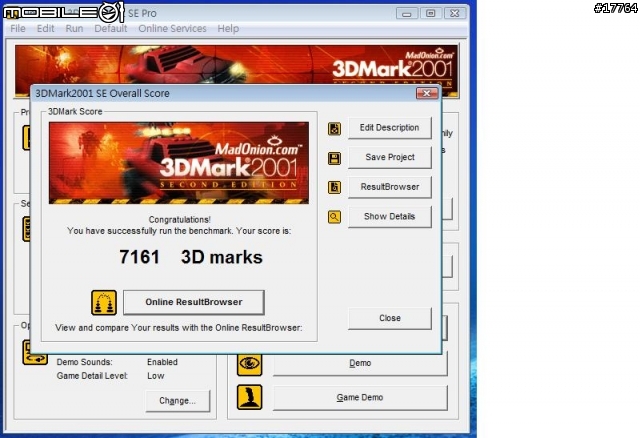This screenshot has width=640, height=438.
Task: Click the Save Project button
Action: [389, 157]
